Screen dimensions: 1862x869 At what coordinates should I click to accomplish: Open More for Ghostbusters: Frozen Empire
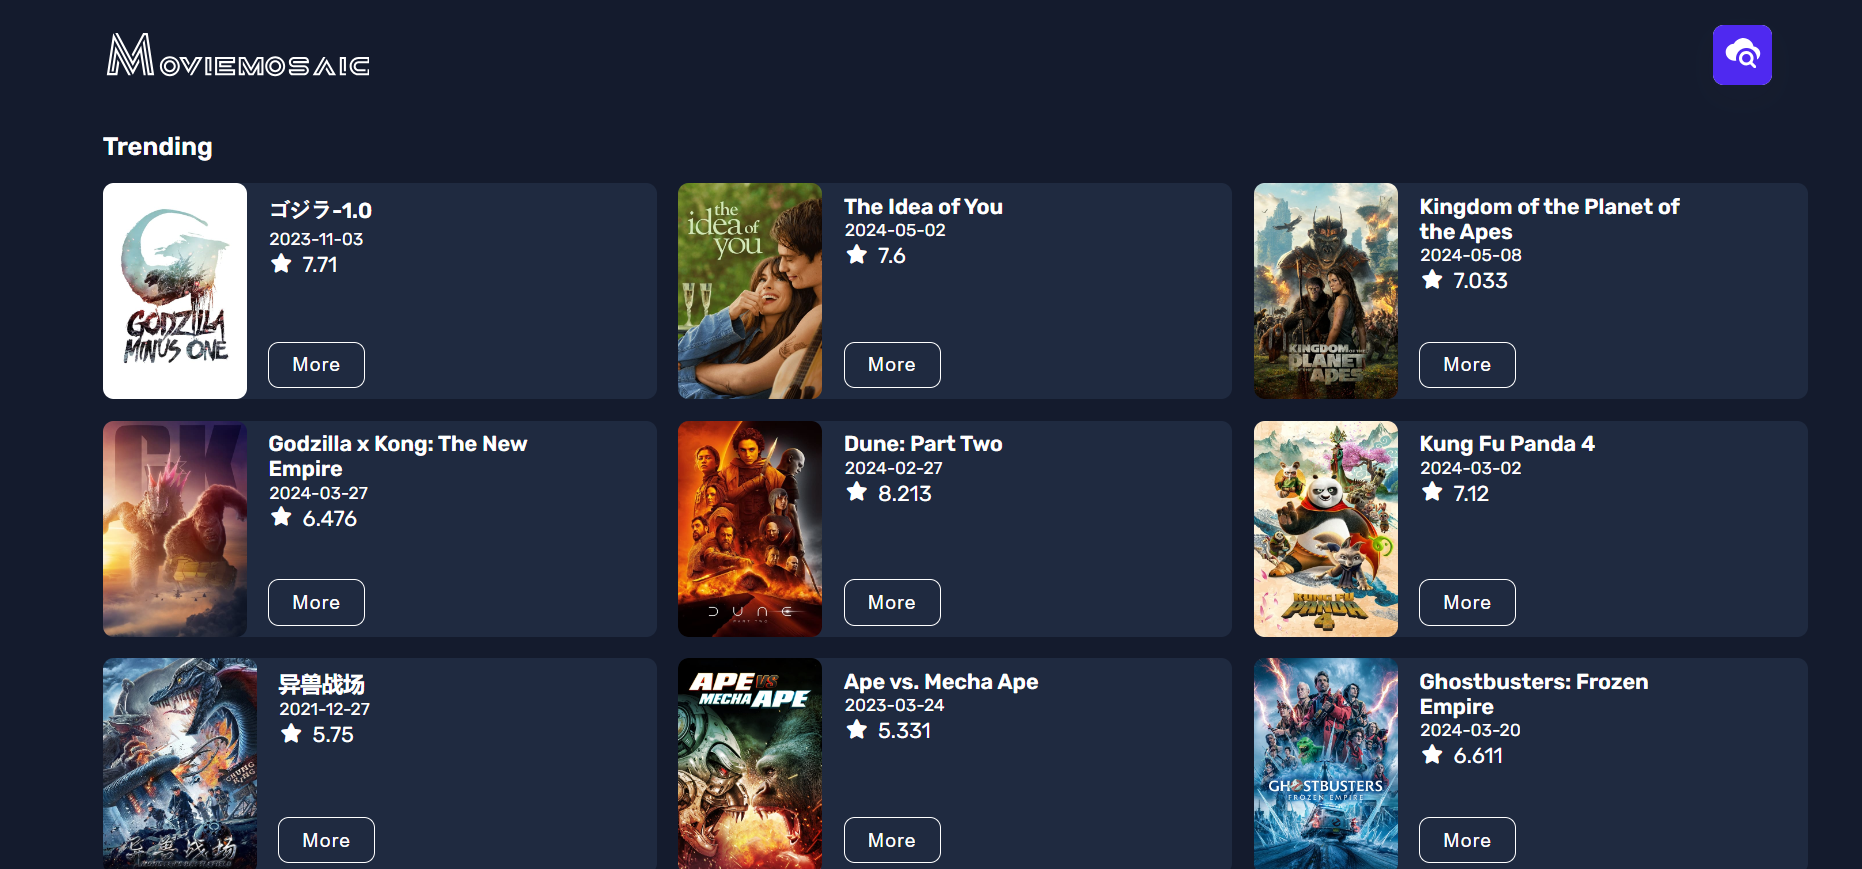pyautogui.click(x=1466, y=840)
